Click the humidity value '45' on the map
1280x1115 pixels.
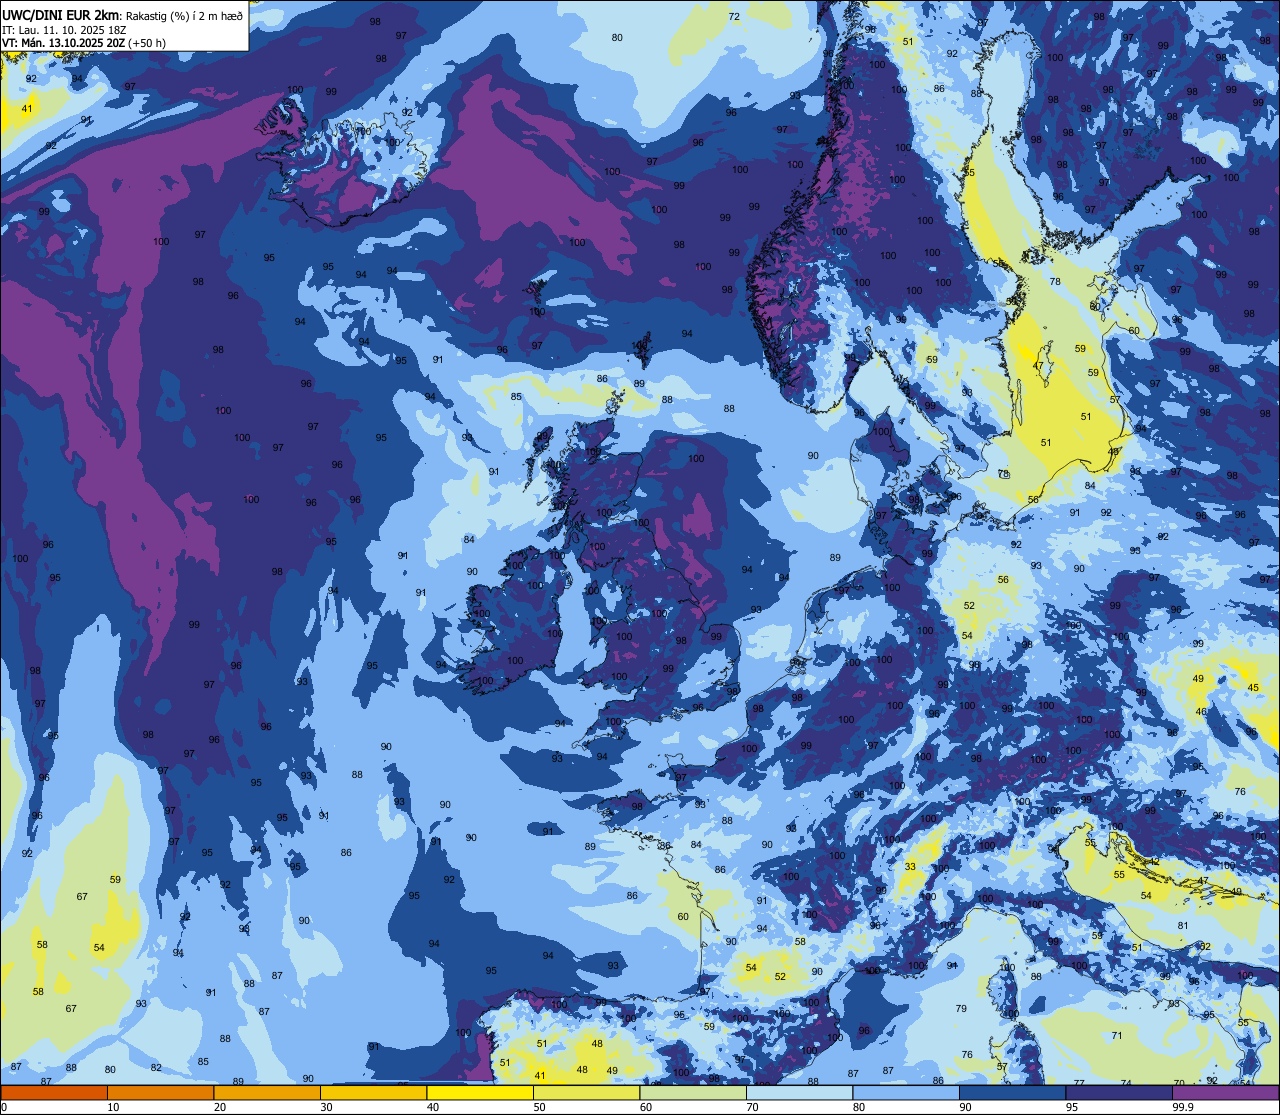pos(1253,688)
